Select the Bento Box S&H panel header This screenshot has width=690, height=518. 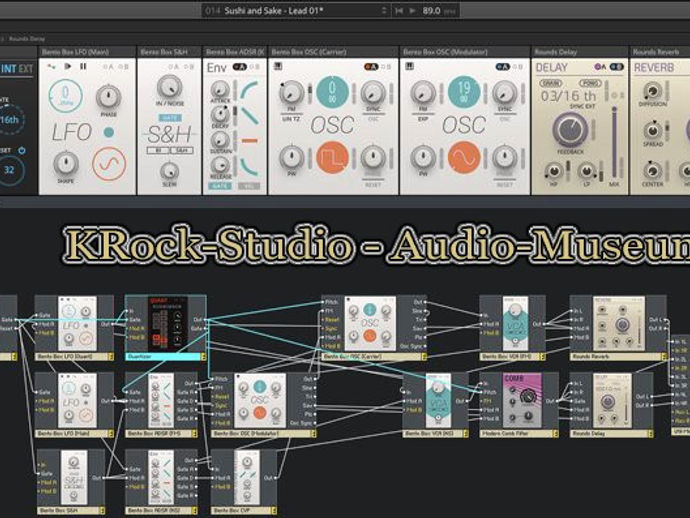point(169,52)
